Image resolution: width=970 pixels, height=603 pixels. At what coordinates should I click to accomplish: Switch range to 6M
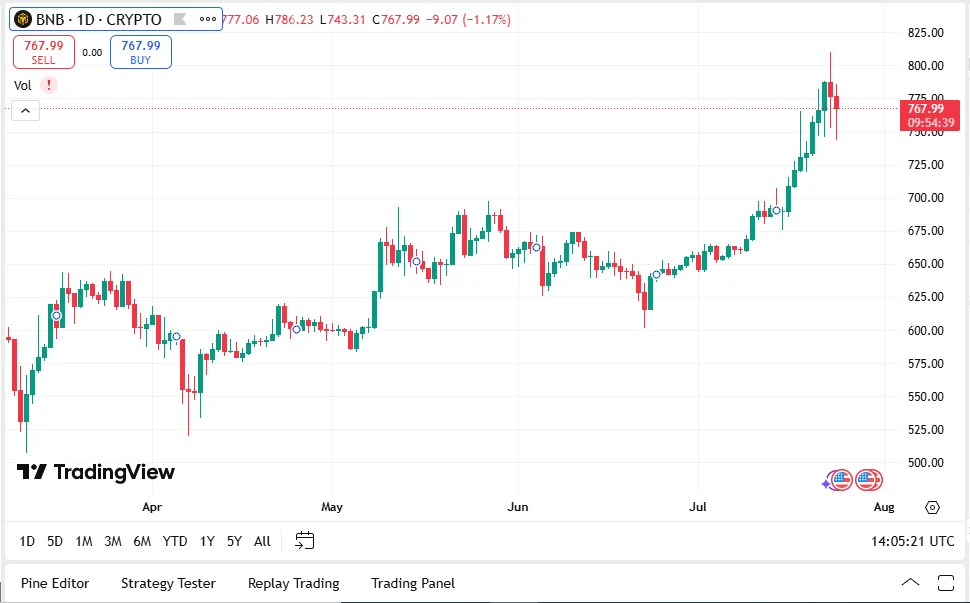[x=142, y=541]
